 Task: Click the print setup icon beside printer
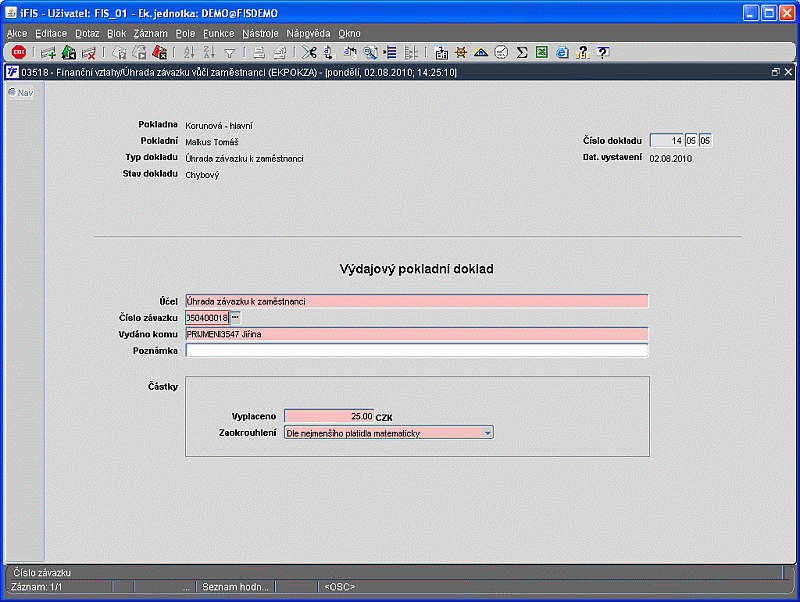(x=280, y=52)
